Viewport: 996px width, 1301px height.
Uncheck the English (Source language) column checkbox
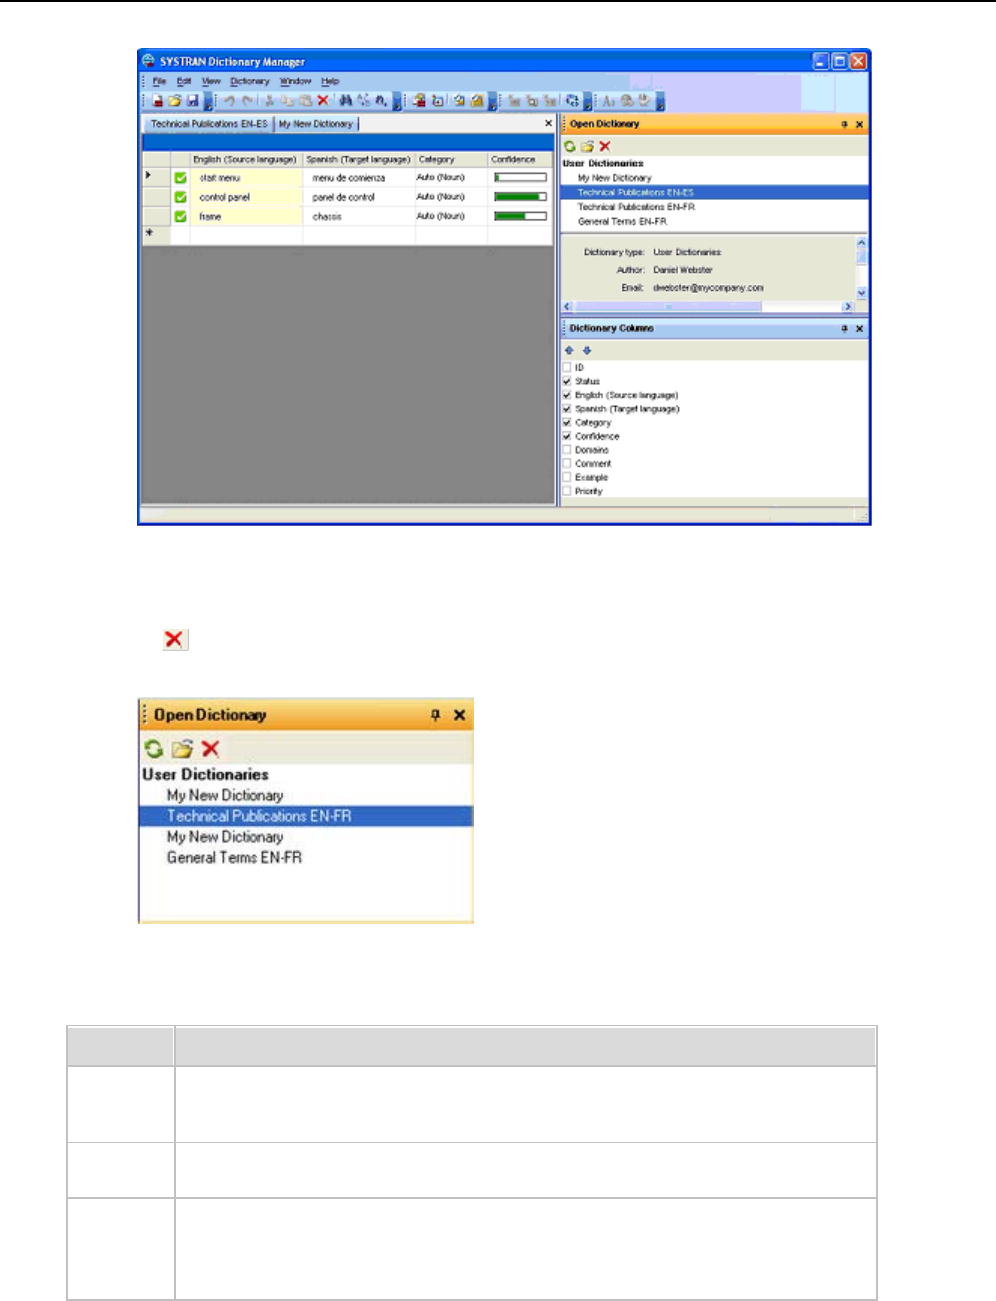(x=567, y=395)
